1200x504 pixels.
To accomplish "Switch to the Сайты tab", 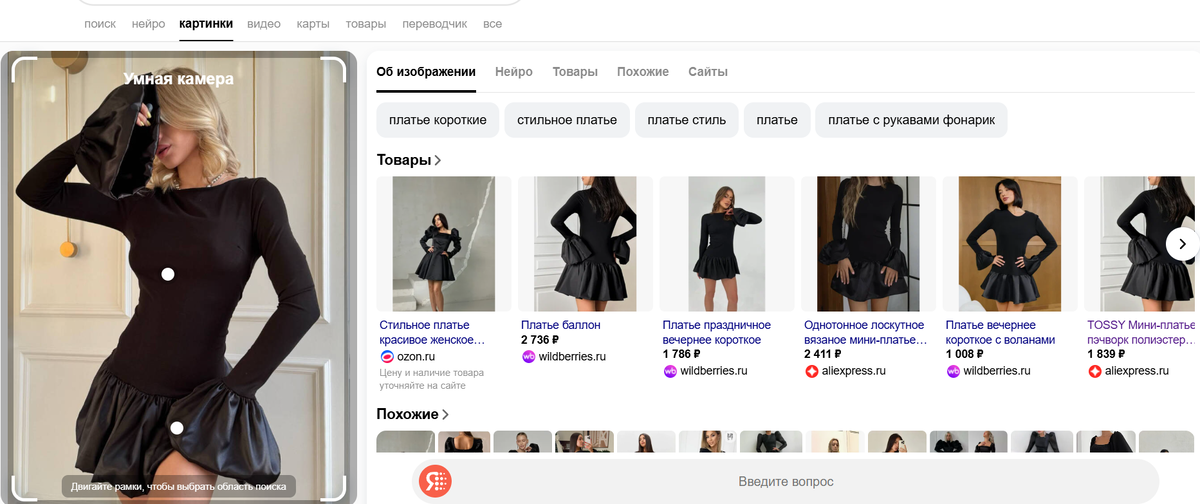I will pos(708,72).
